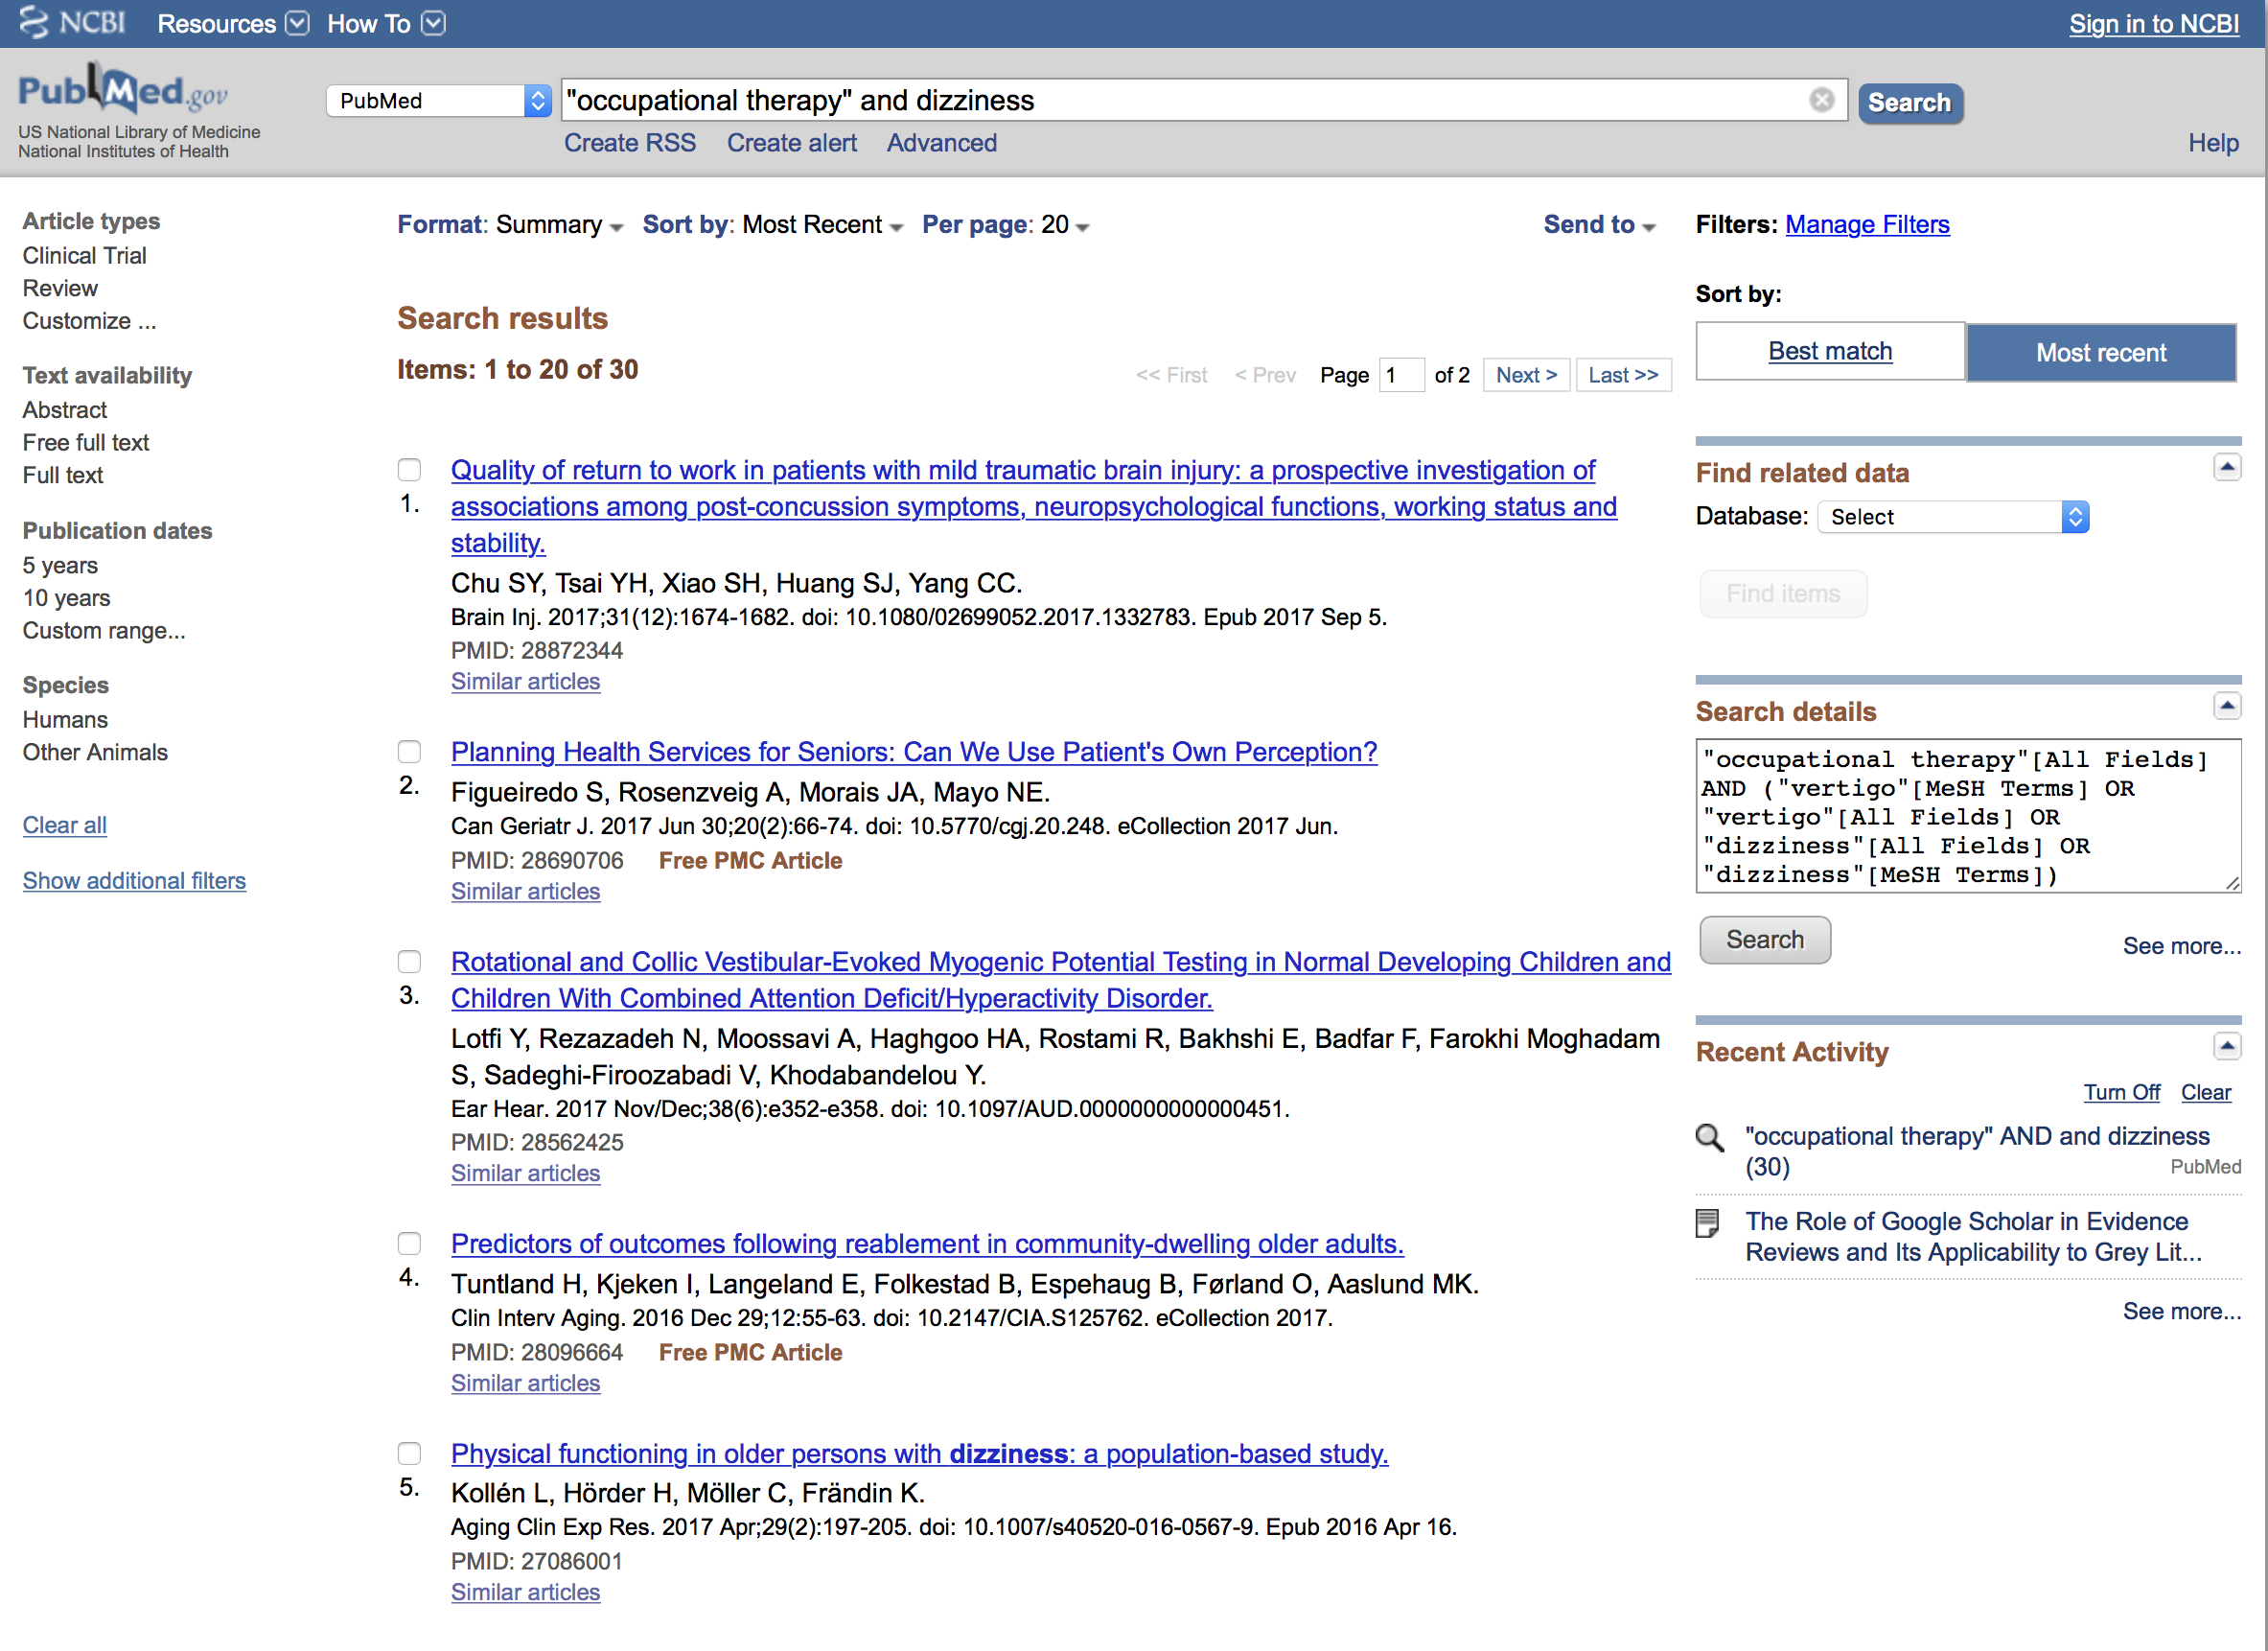Image resolution: width=2268 pixels, height=1651 pixels.
Task: Collapse the Find related data panel
Action: [2226, 467]
